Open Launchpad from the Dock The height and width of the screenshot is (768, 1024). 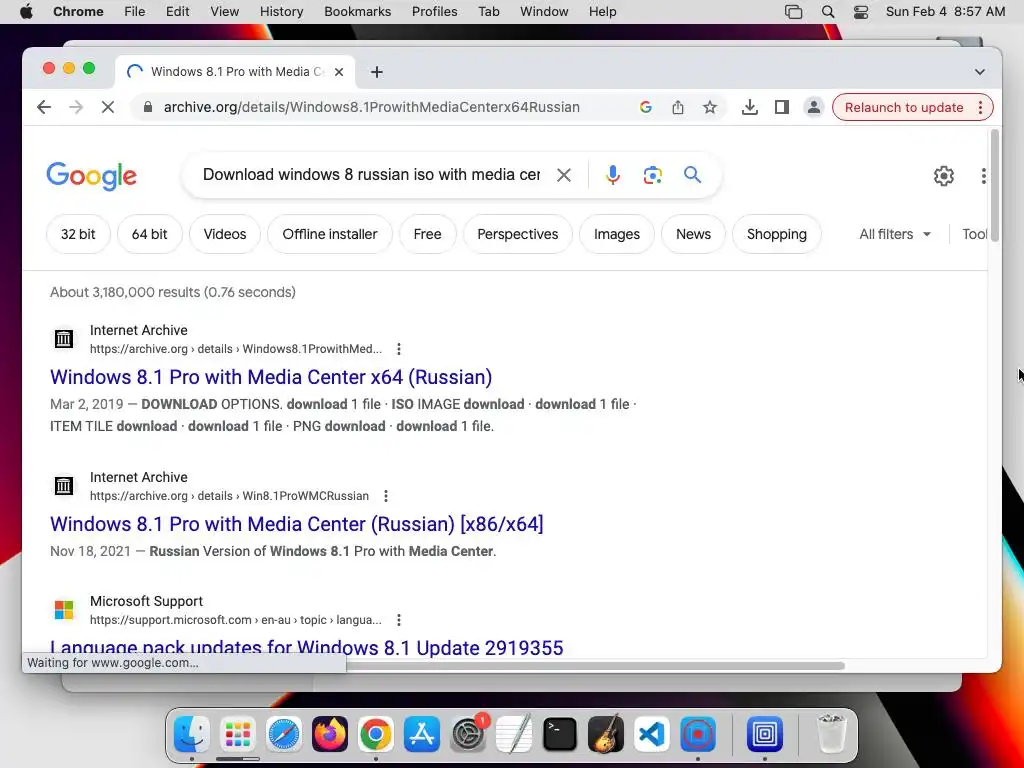238,734
